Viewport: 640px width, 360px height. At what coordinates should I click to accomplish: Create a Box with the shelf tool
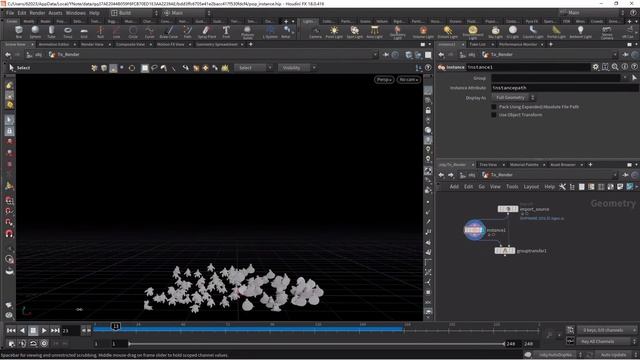click(19, 31)
